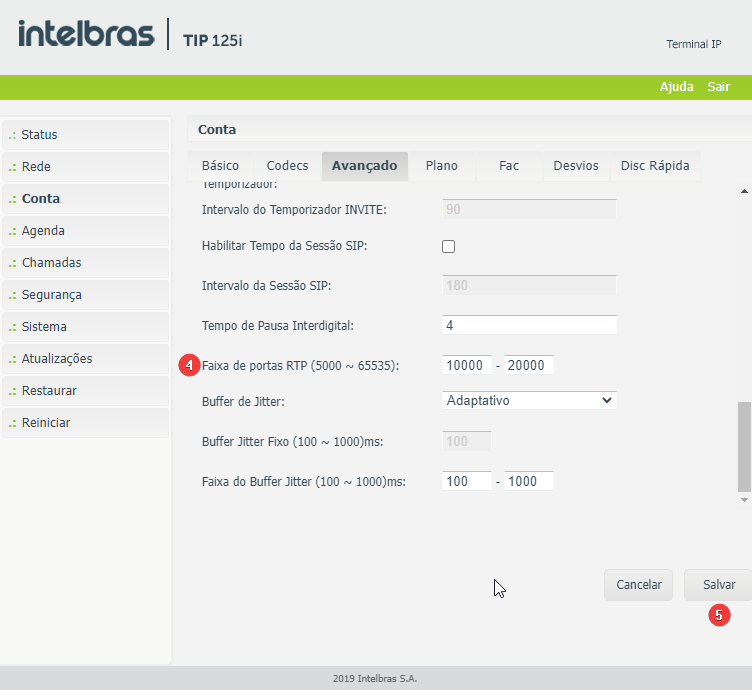
Task: Switch to the Codecs tab
Action: 287,166
